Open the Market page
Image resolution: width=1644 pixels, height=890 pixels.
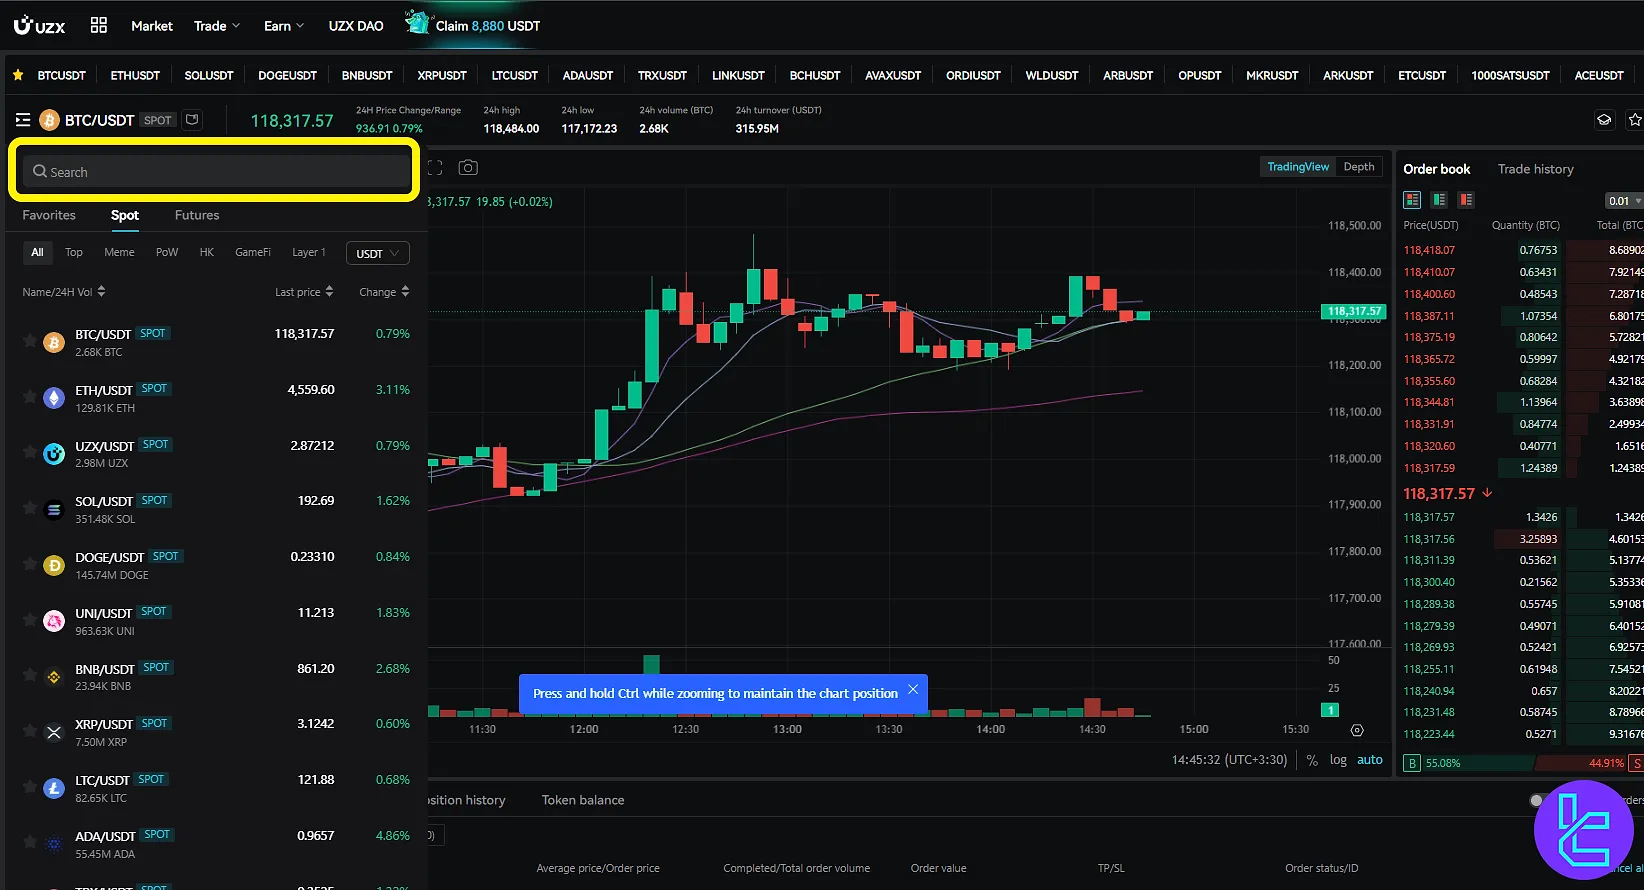(x=152, y=26)
